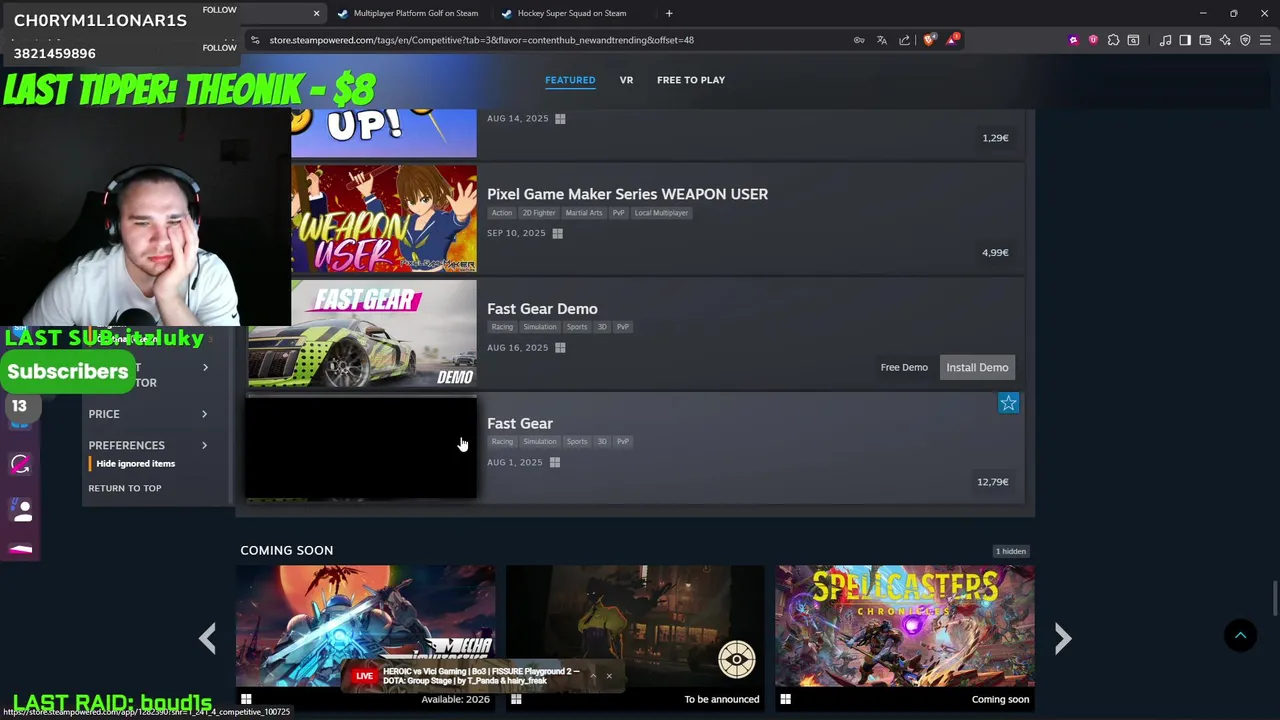This screenshot has height=720, width=1280.
Task: Open the Brave Shields lion icon
Action: 929,40
